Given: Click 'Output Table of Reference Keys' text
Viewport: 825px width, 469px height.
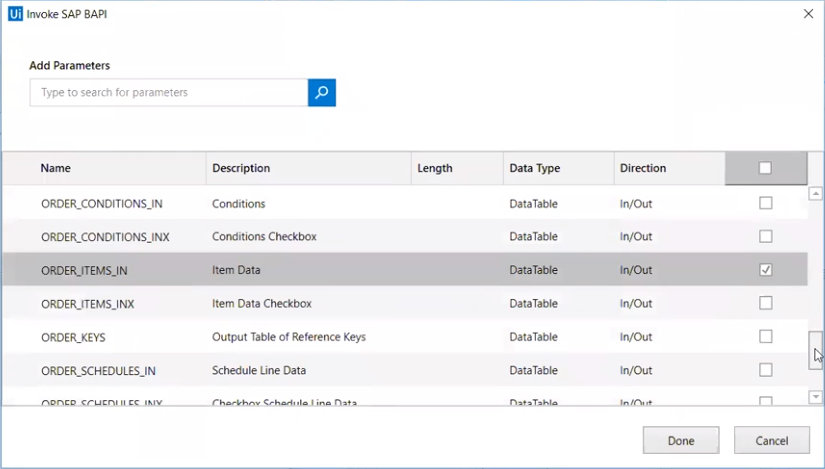Looking at the screenshot, I should [289, 337].
